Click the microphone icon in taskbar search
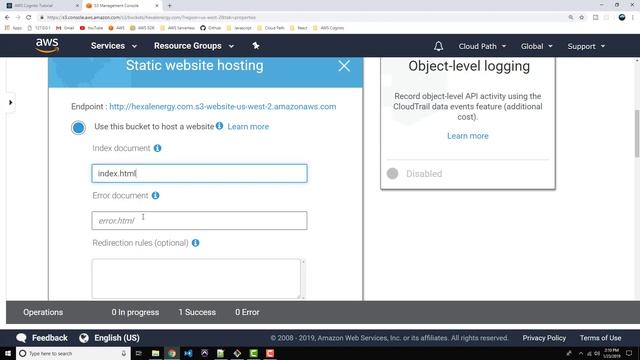The width and height of the screenshot is (640, 360). click(124, 353)
